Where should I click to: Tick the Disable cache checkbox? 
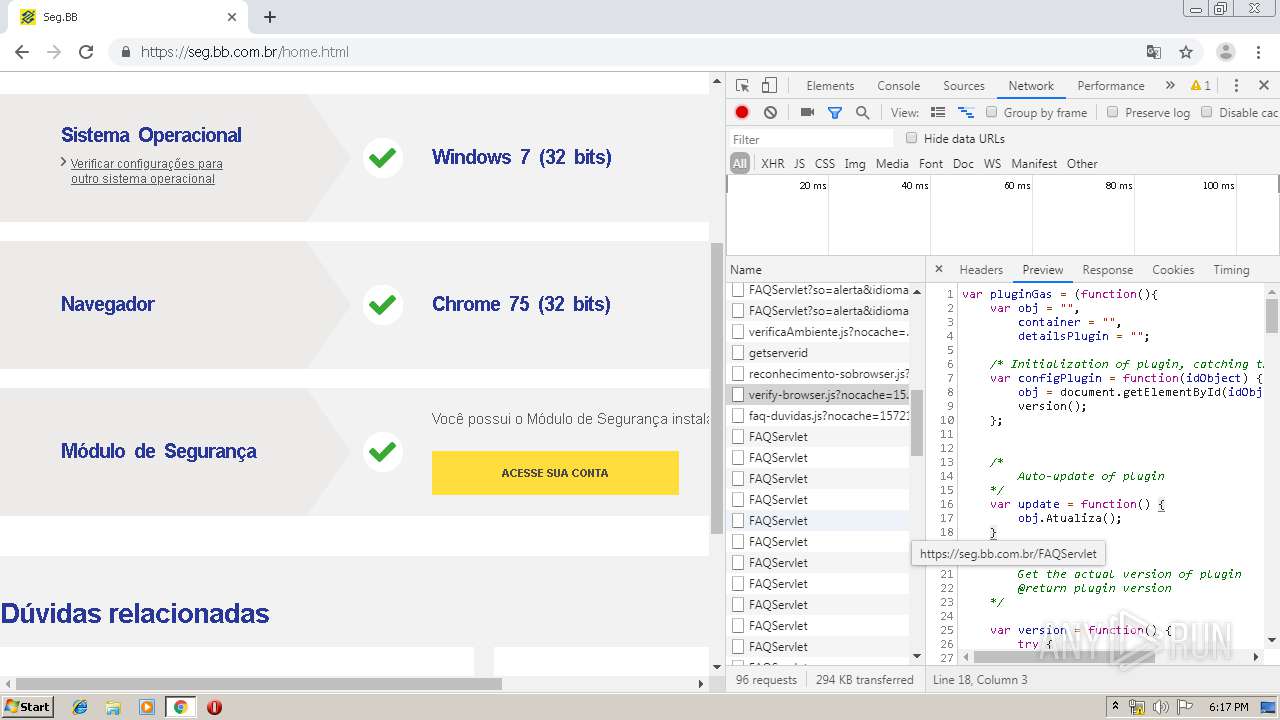click(1207, 112)
